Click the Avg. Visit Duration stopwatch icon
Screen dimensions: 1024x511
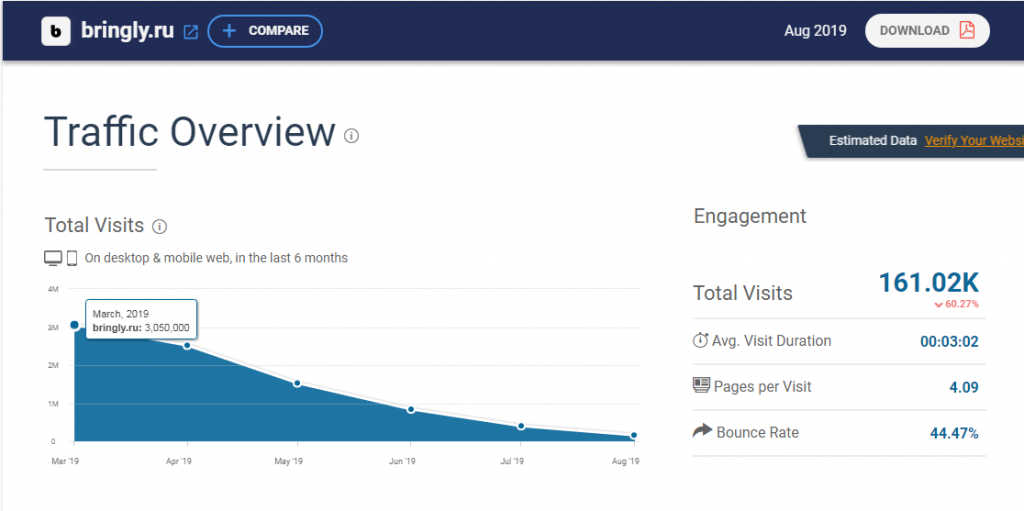tap(700, 341)
